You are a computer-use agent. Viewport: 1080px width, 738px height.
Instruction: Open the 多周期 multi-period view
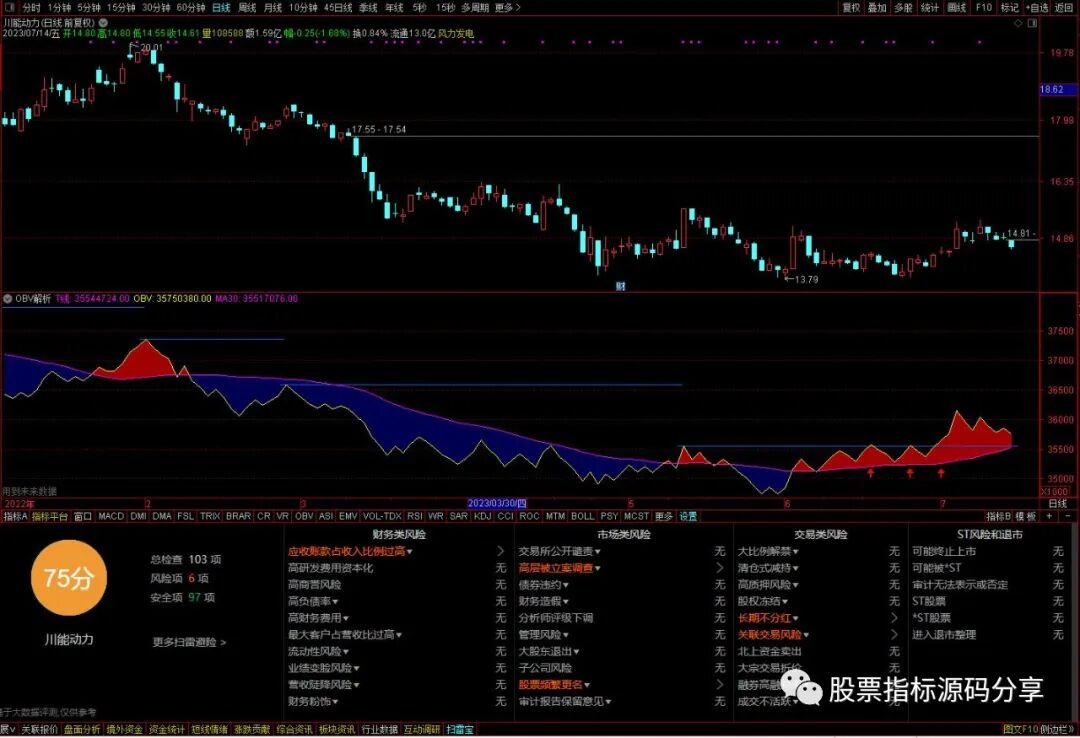point(475,8)
